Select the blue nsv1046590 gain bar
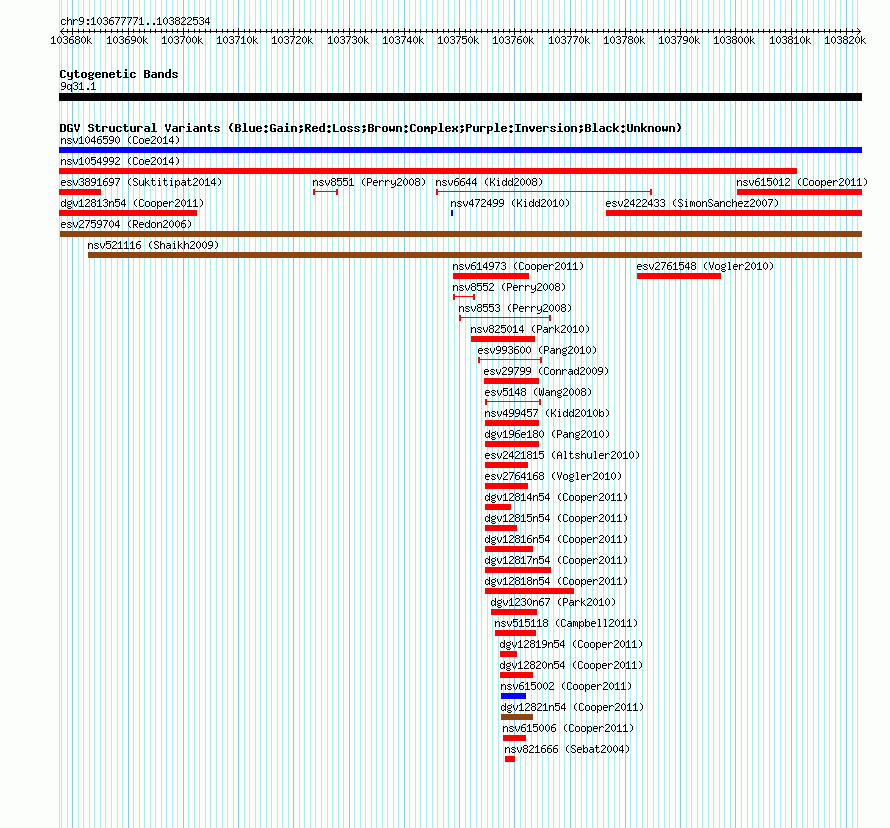 [460, 150]
